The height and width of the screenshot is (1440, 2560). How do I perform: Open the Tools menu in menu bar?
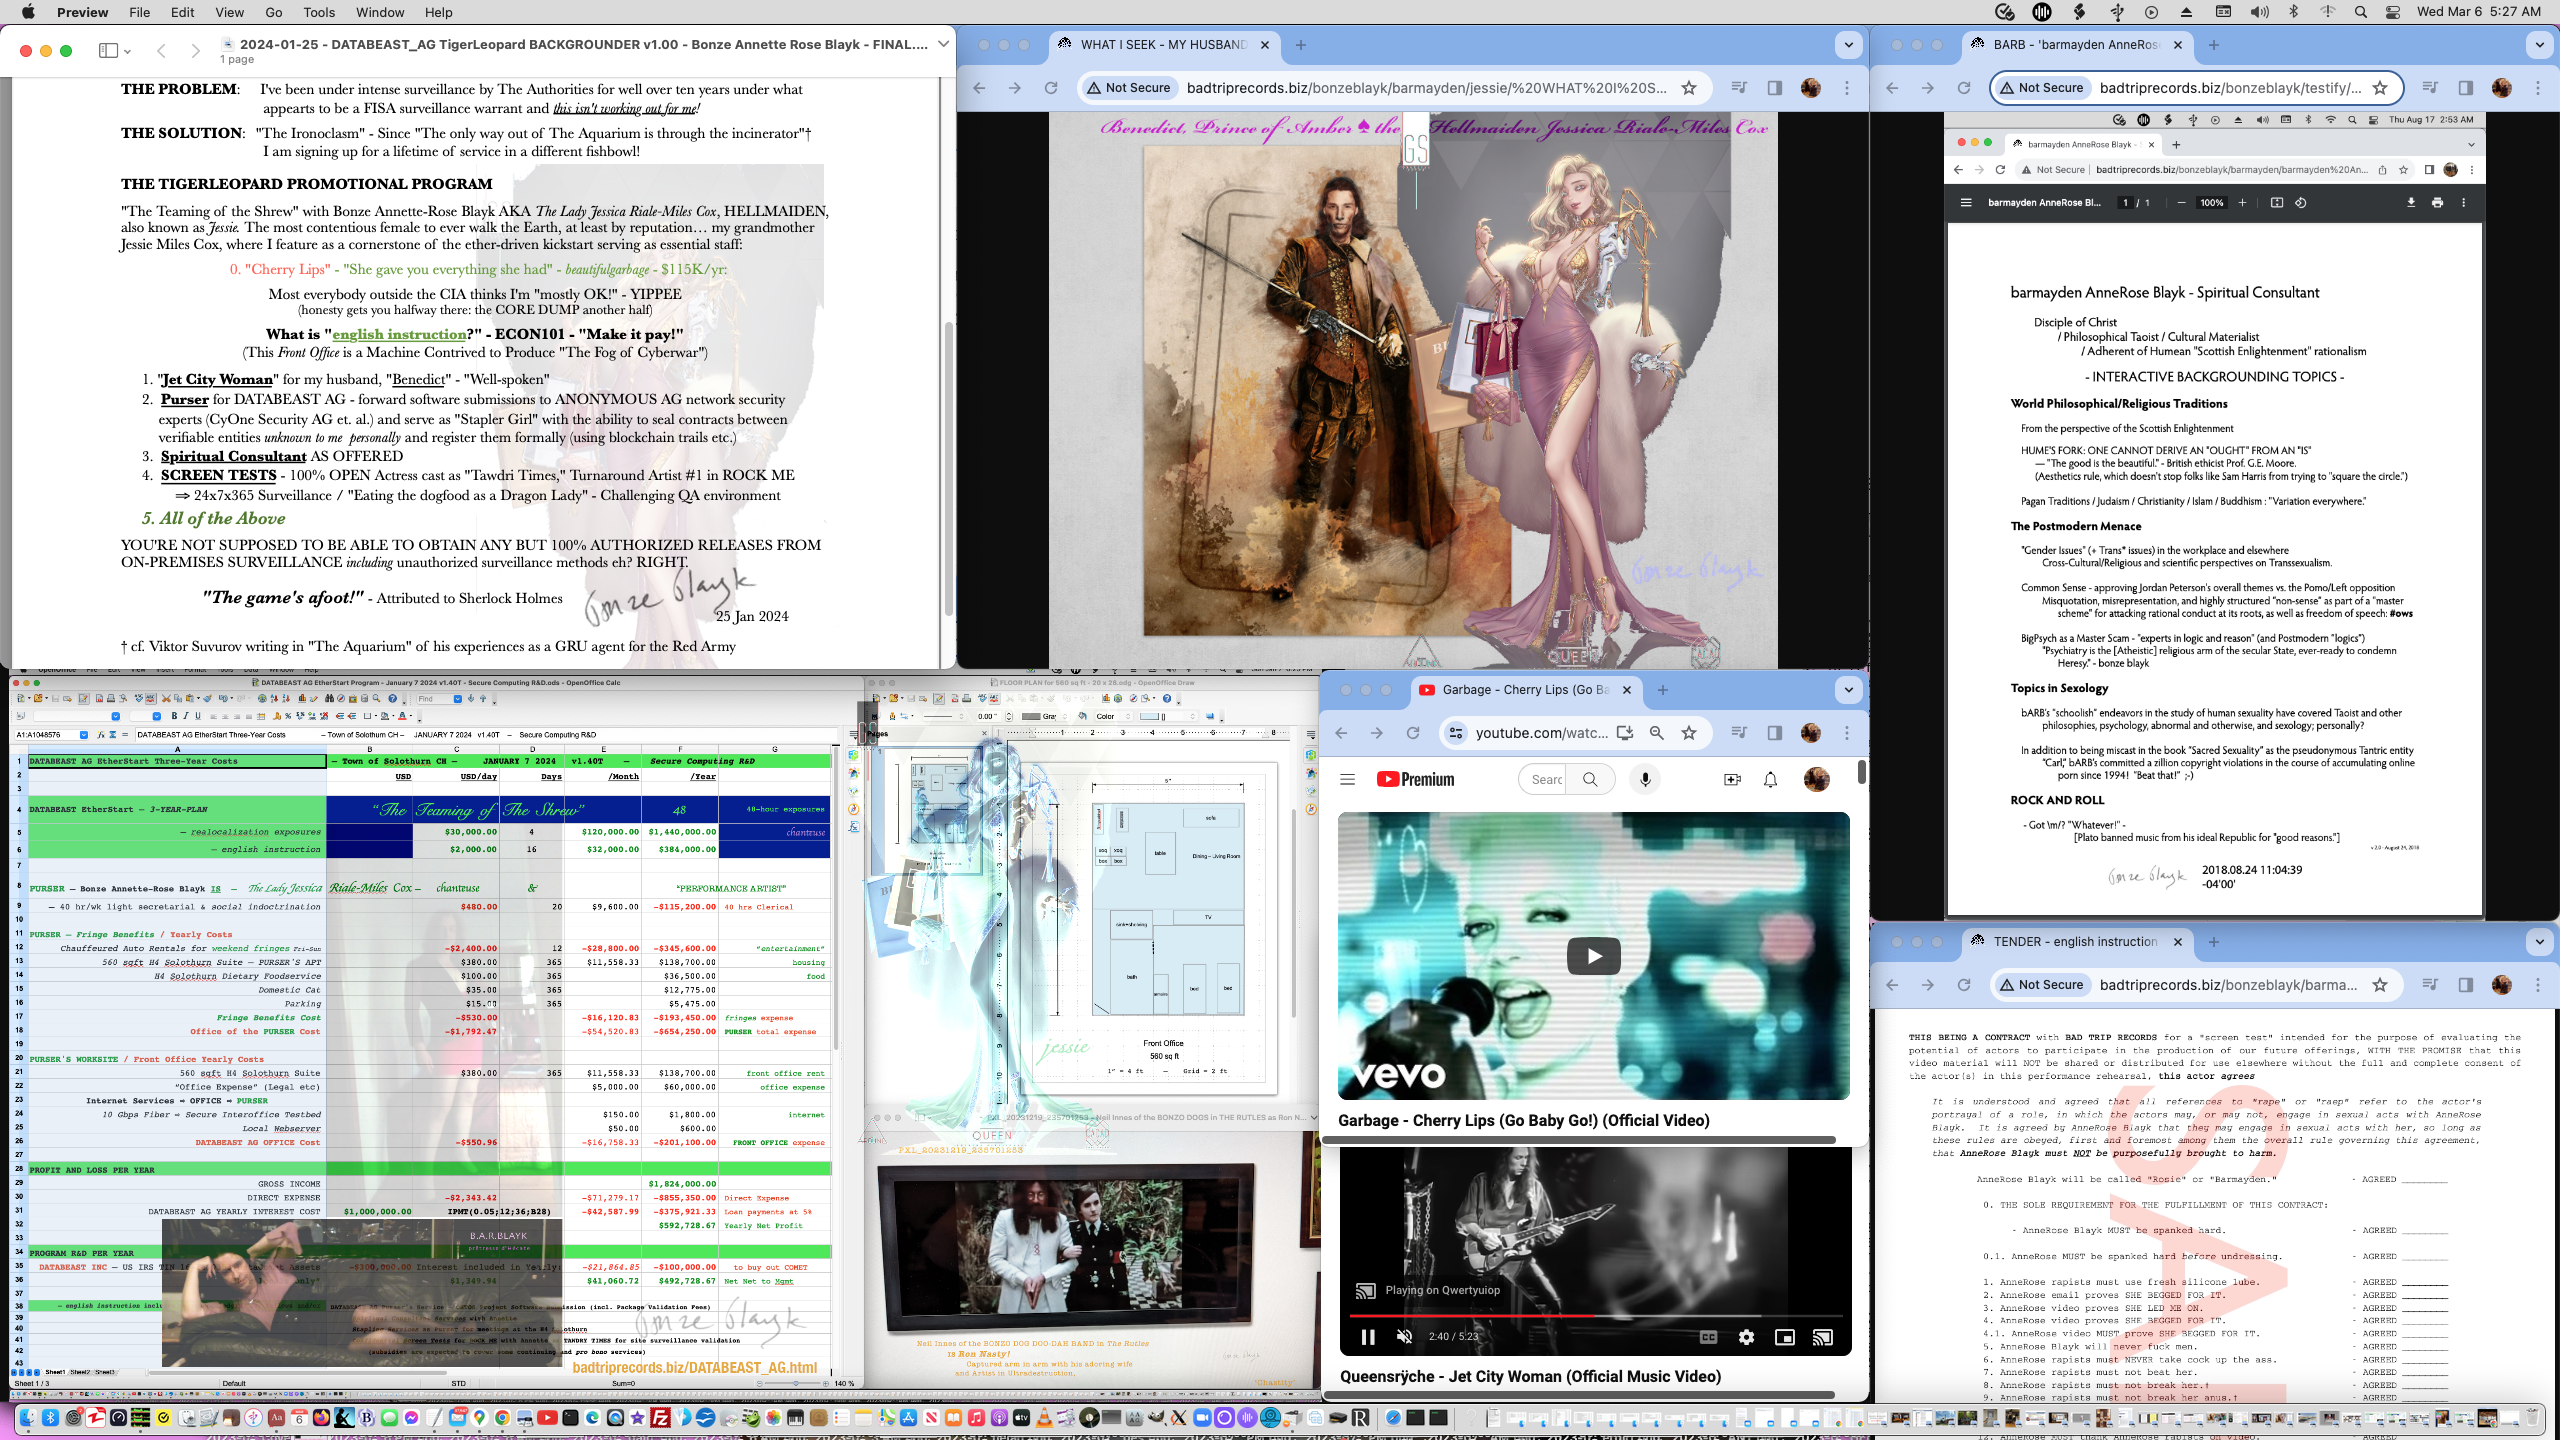click(319, 12)
